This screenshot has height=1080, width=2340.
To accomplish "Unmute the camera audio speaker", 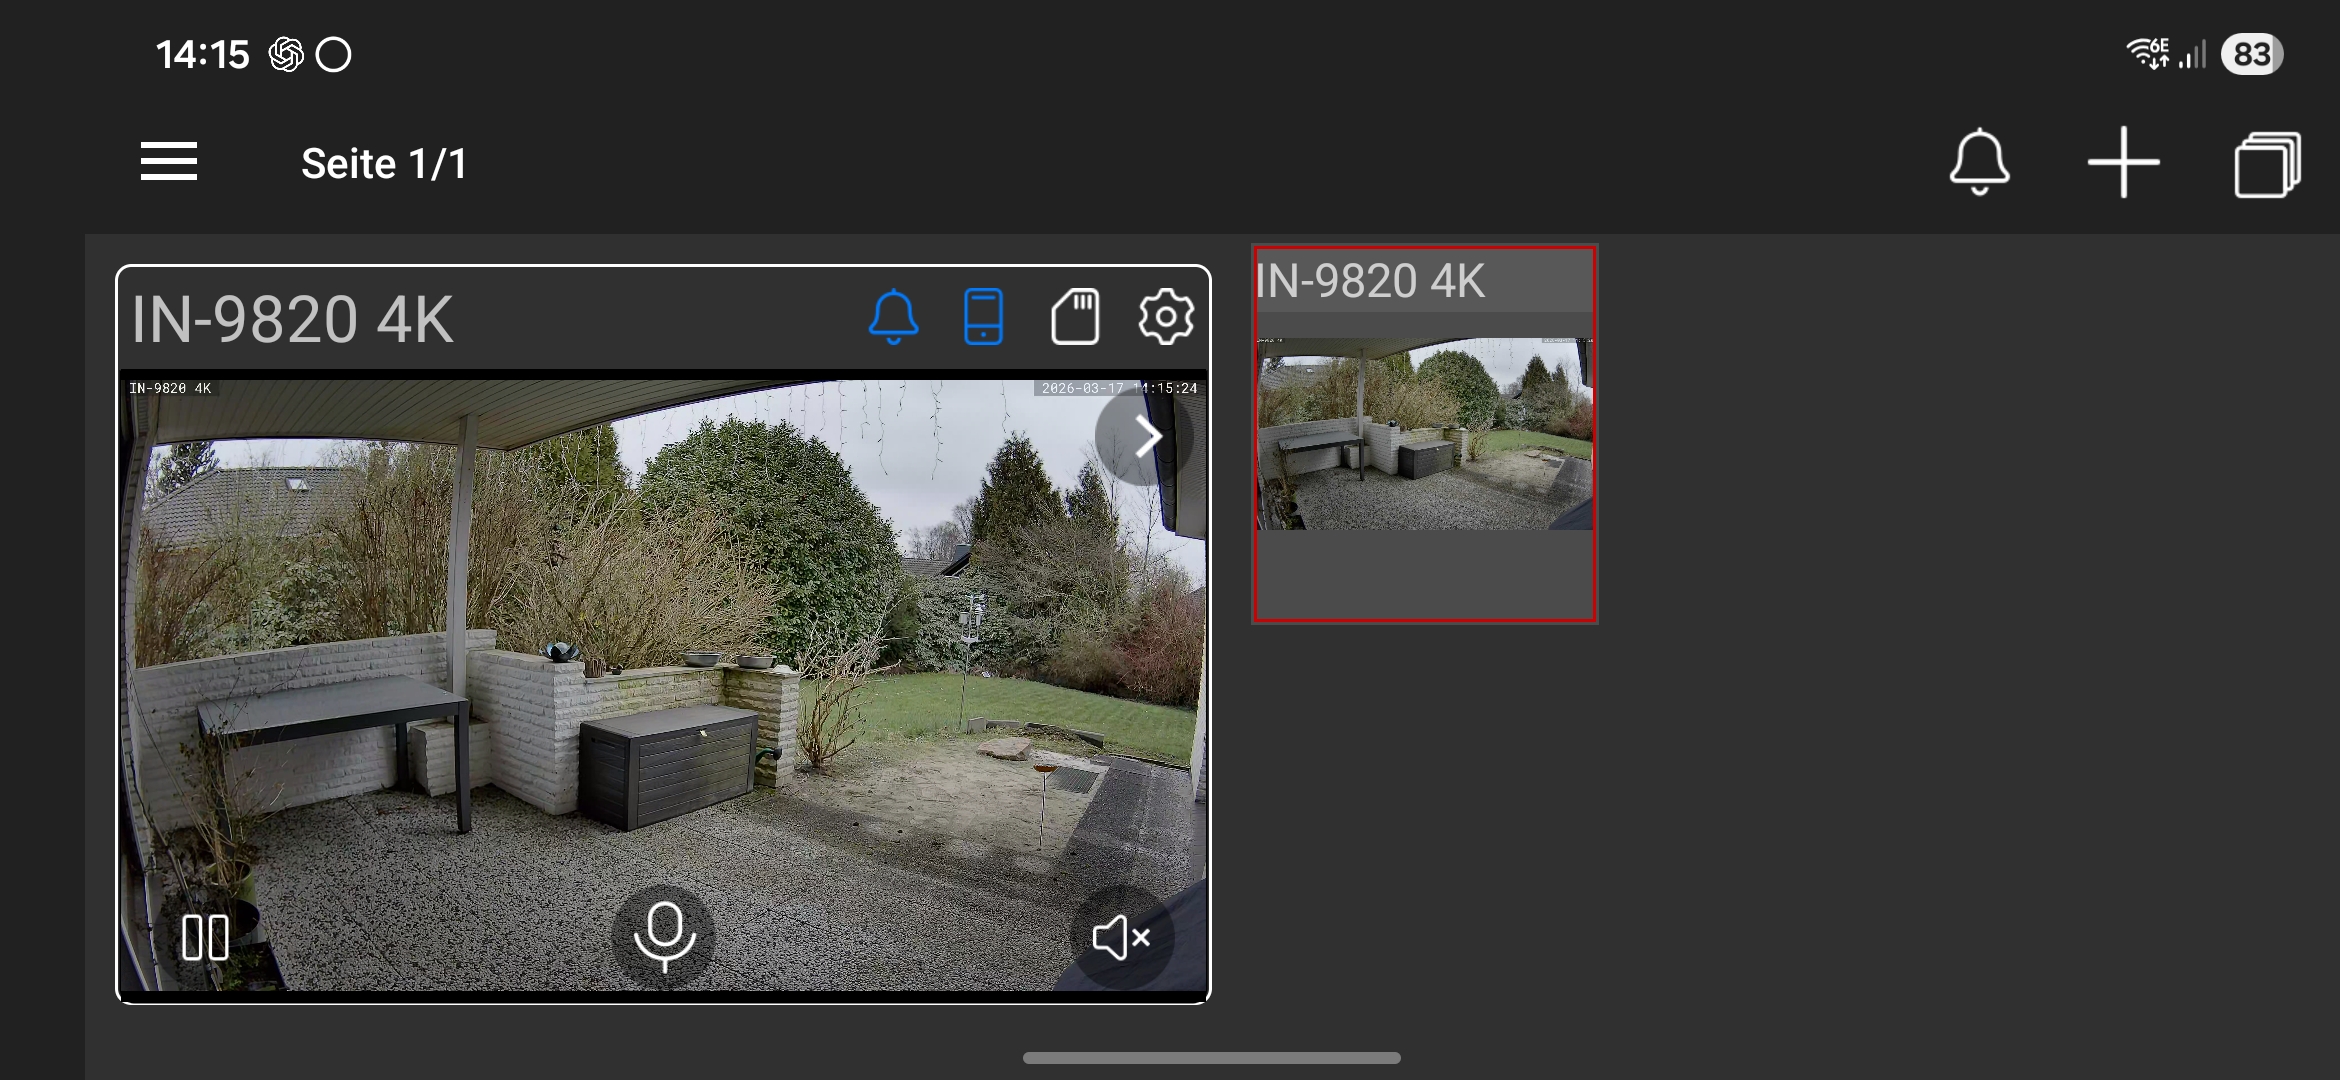I will click(1120, 937).
